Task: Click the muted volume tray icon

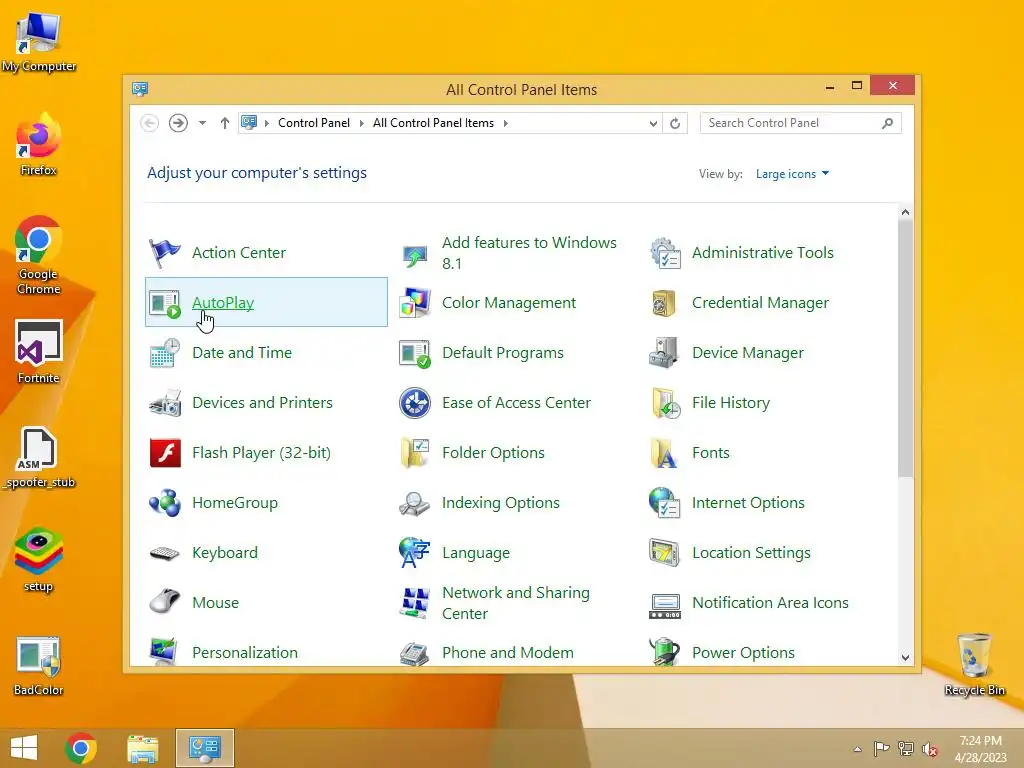Action: pos(929,749)
